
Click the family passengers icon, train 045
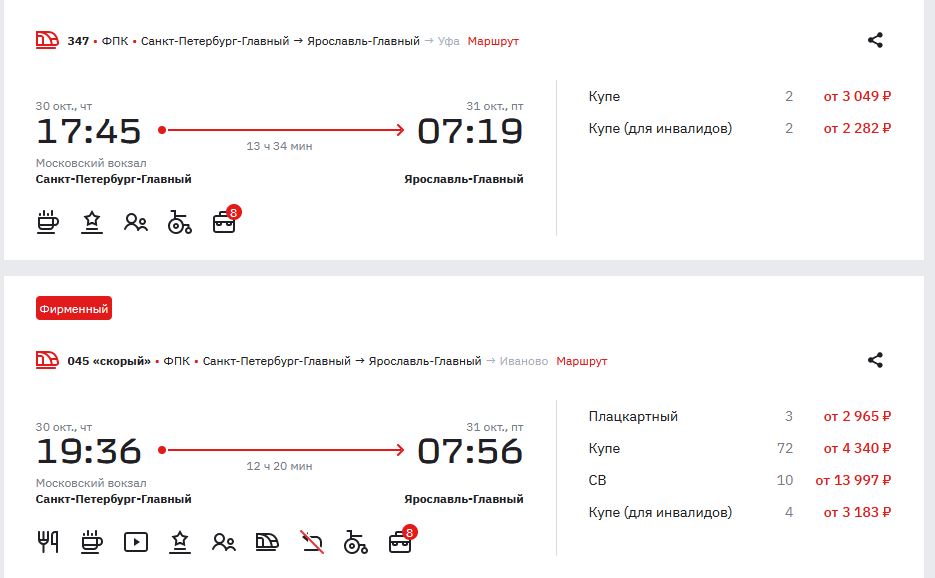tap(224, 542)
